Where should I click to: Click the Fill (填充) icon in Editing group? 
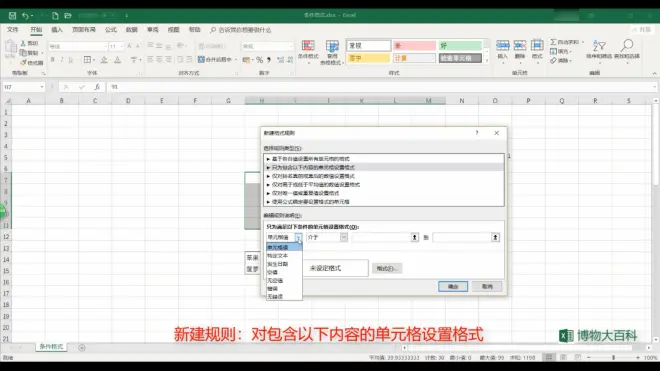pyautogui.click(x=553, y=51)
